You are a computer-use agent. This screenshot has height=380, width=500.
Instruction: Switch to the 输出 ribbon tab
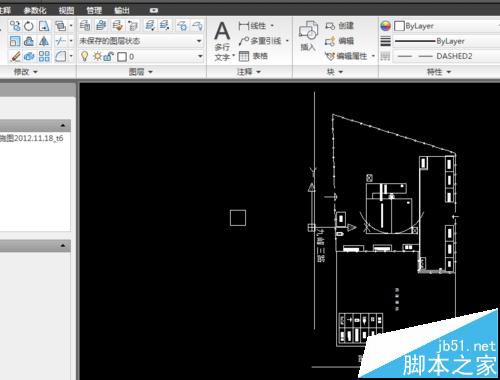[122, 11]
